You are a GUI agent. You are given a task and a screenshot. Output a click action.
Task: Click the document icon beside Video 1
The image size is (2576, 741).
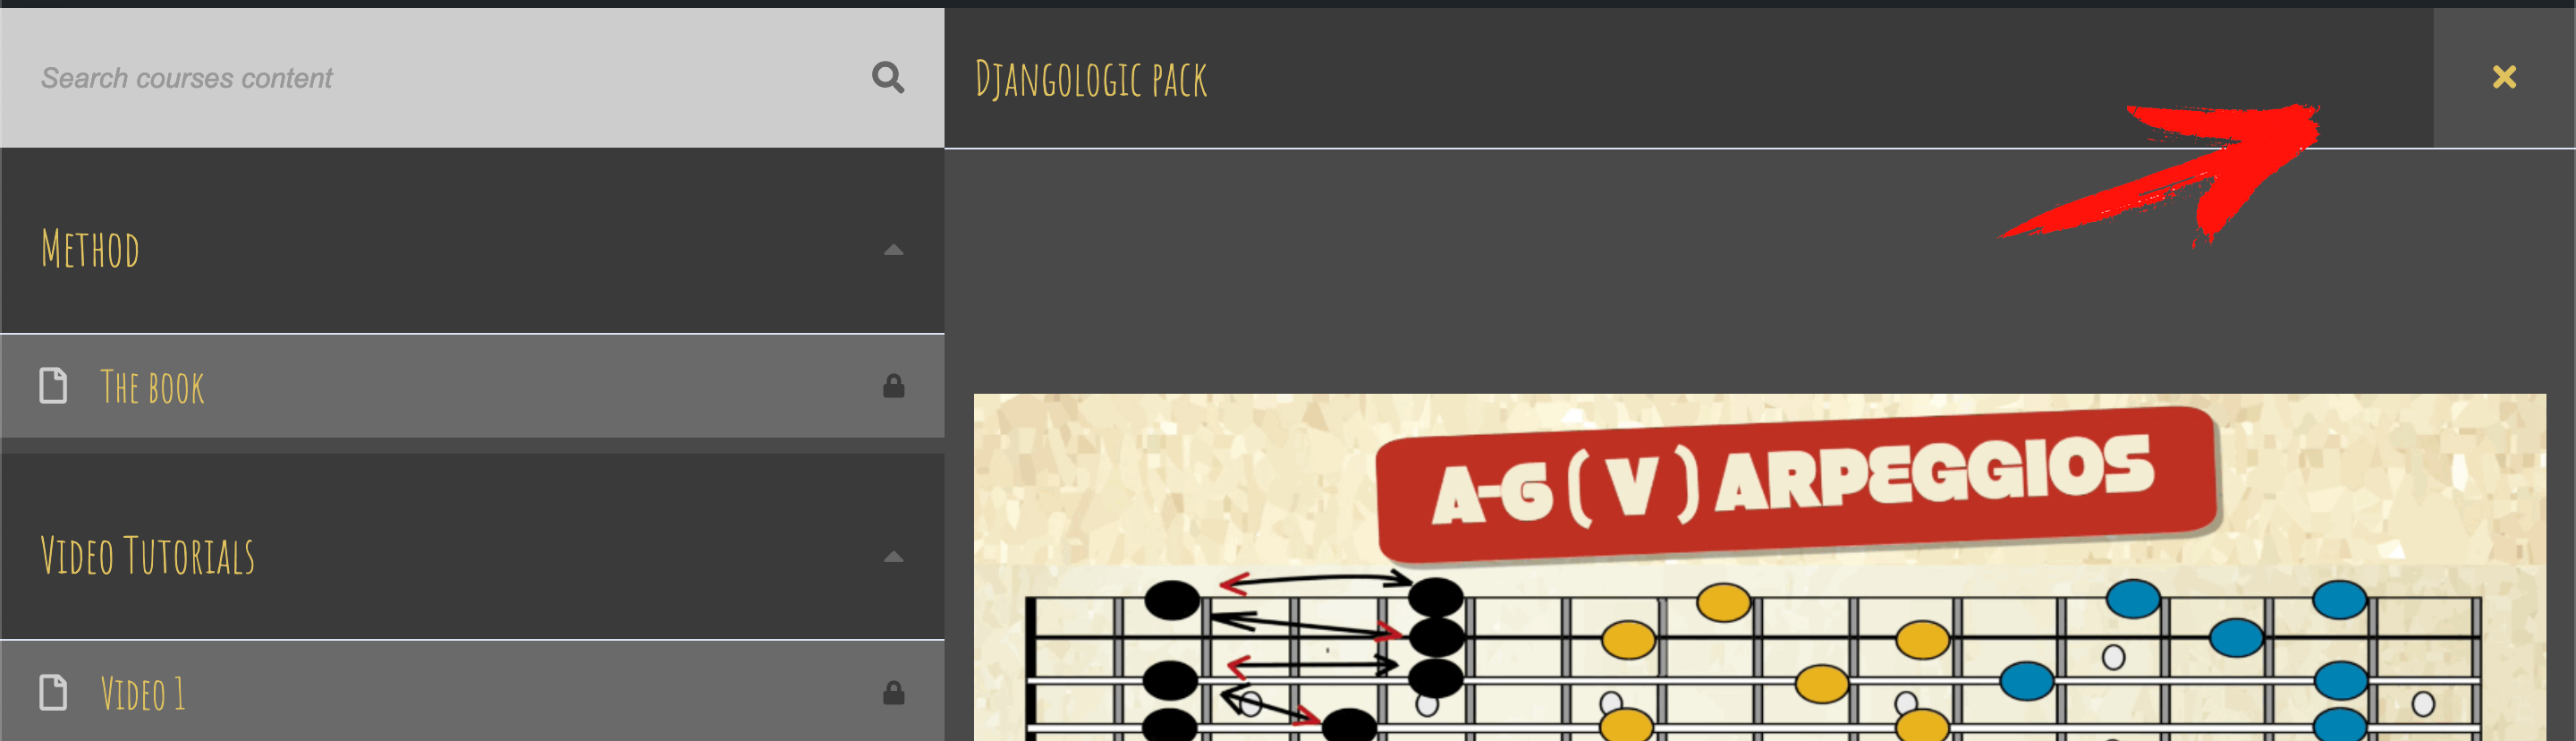tap(53, 692)
